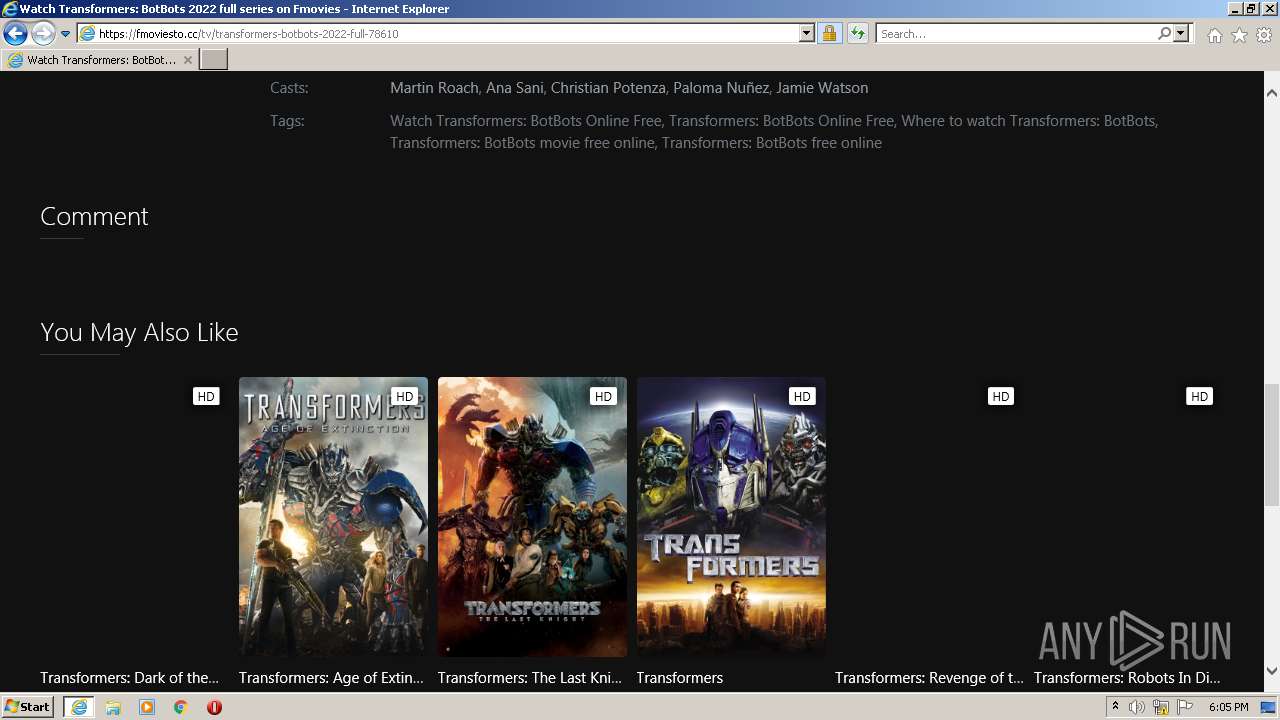The image size is (1280, 720).
Task: Click the volume speaker tray icon
Action: (x=1137, y=707)
